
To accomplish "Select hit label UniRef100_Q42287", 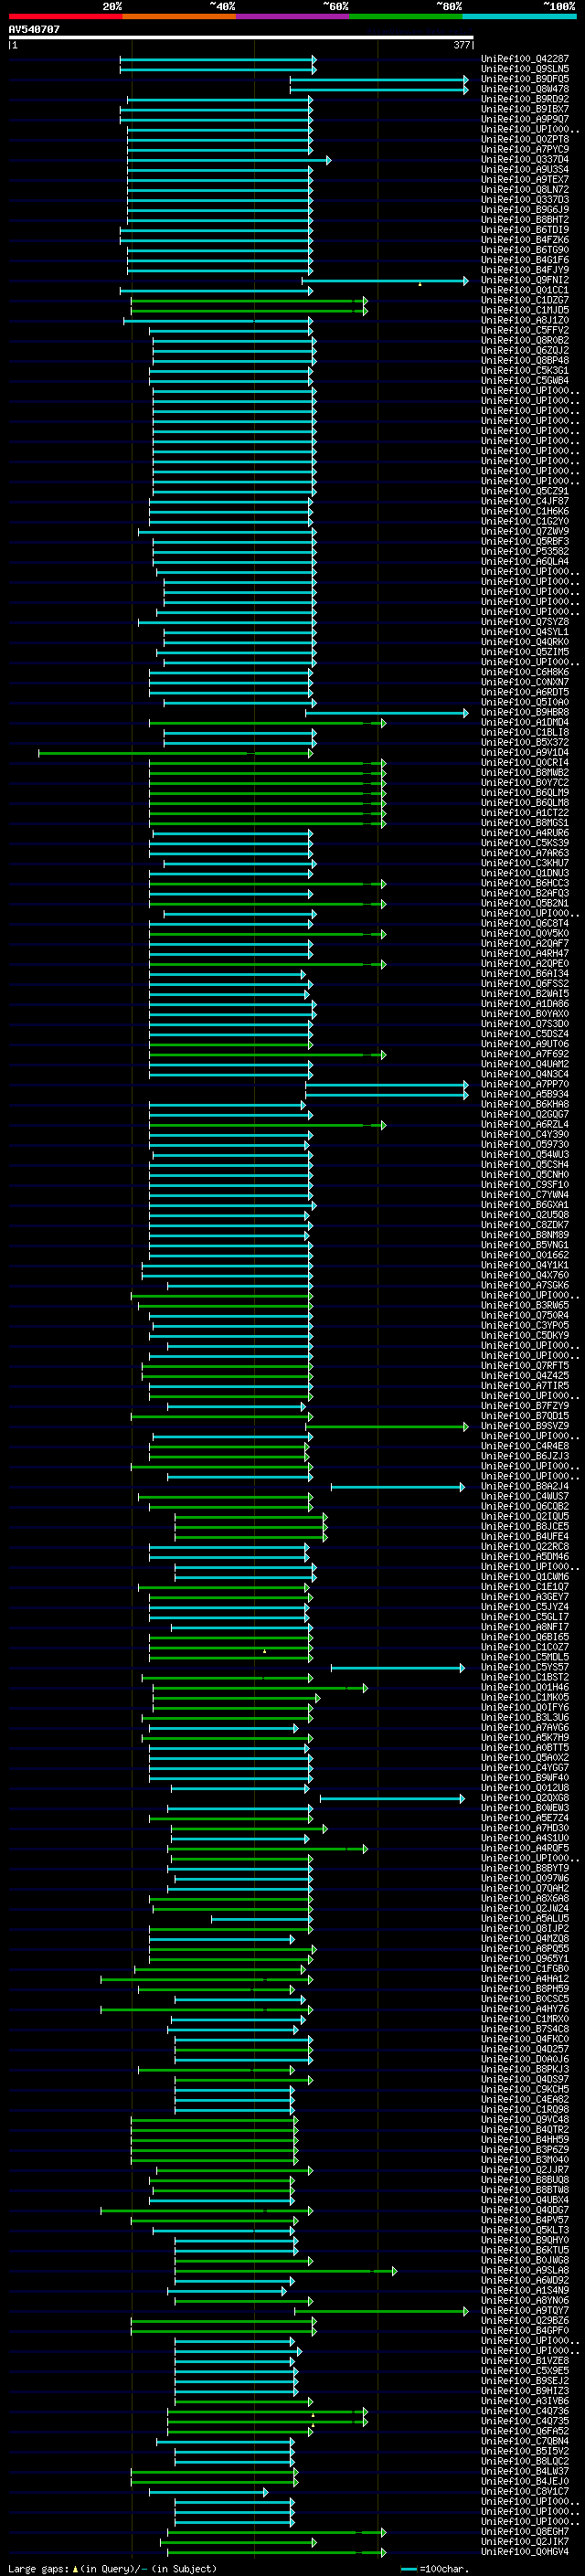I will pyautogui.click(x=525, y=59).
